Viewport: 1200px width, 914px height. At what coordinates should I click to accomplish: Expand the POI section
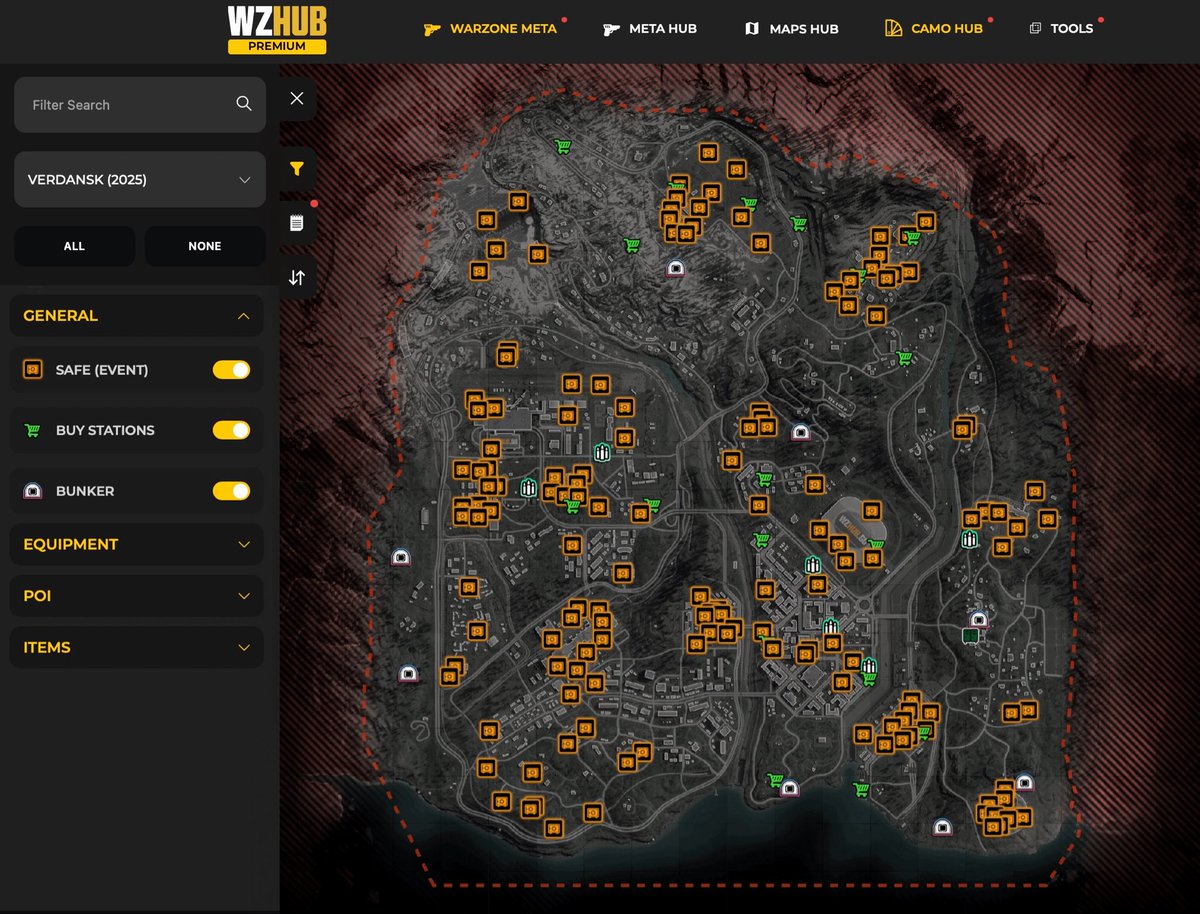(x=137, y=596)
